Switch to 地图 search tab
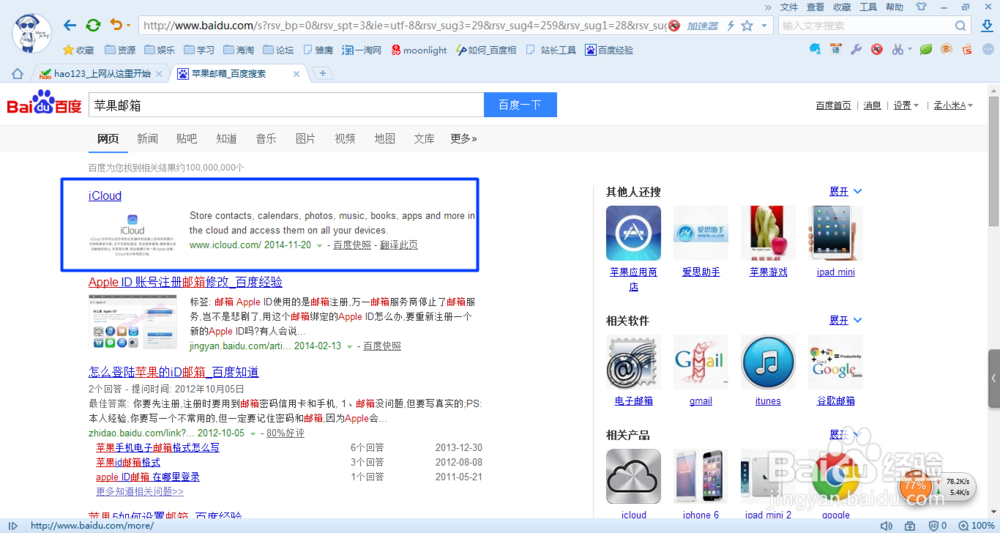 385,138
